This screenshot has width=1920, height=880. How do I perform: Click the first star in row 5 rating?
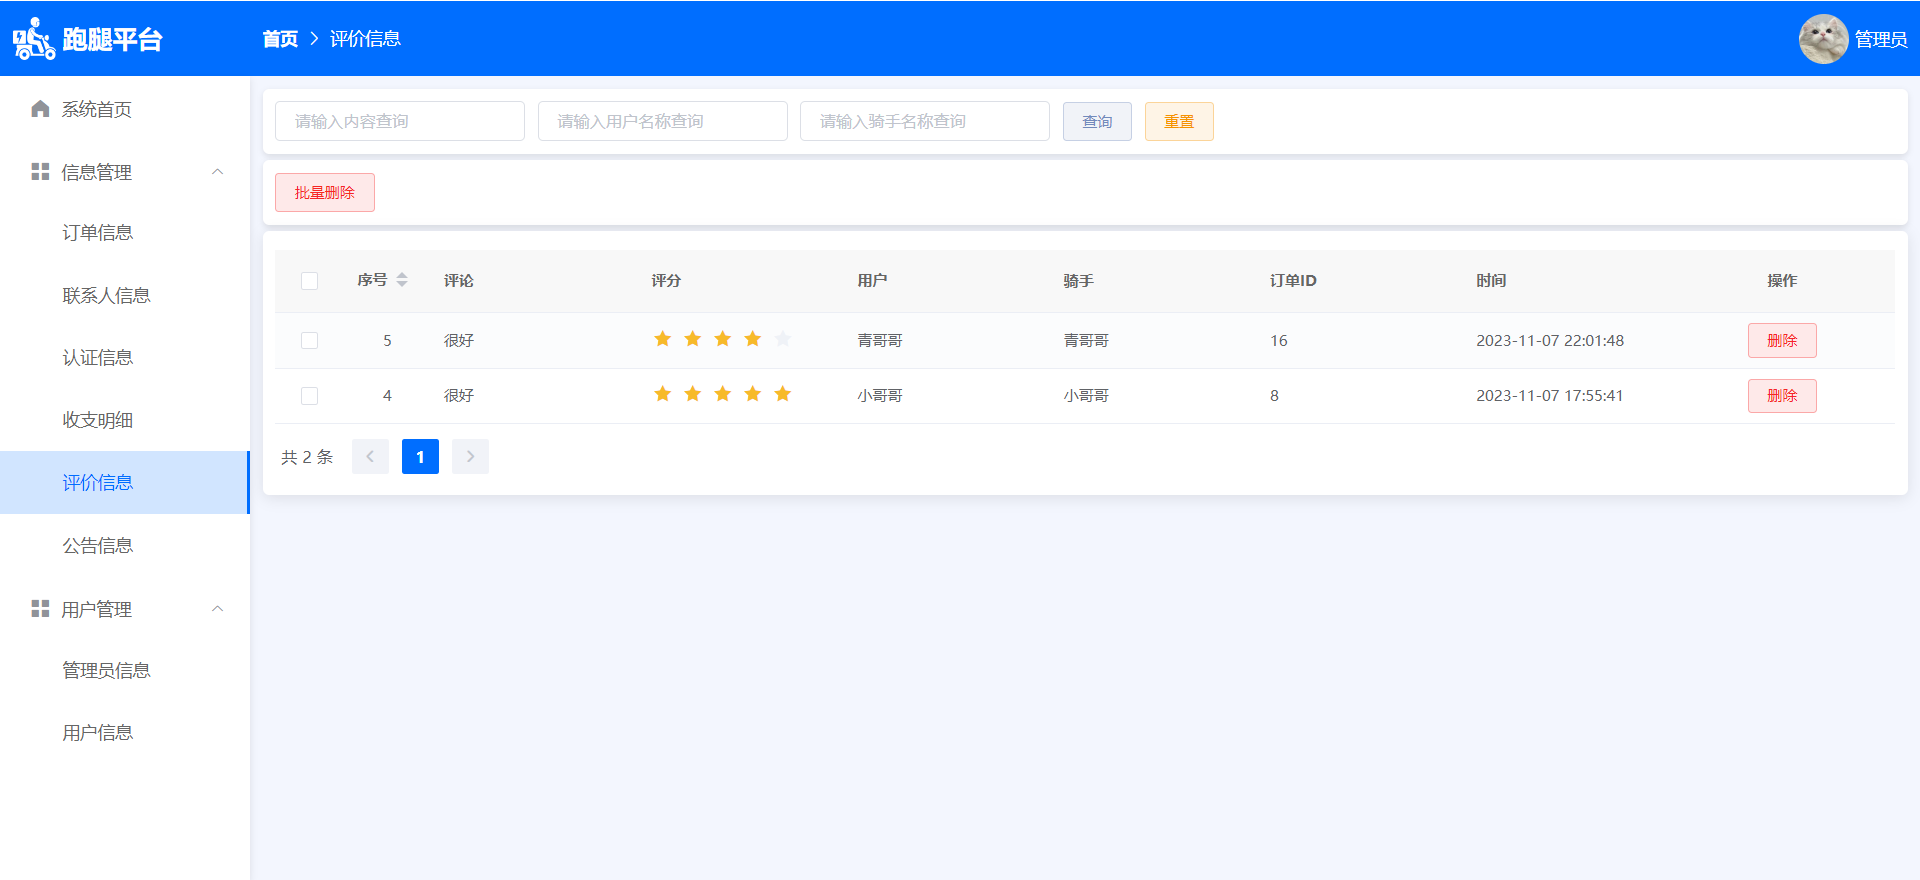[663, 339]
